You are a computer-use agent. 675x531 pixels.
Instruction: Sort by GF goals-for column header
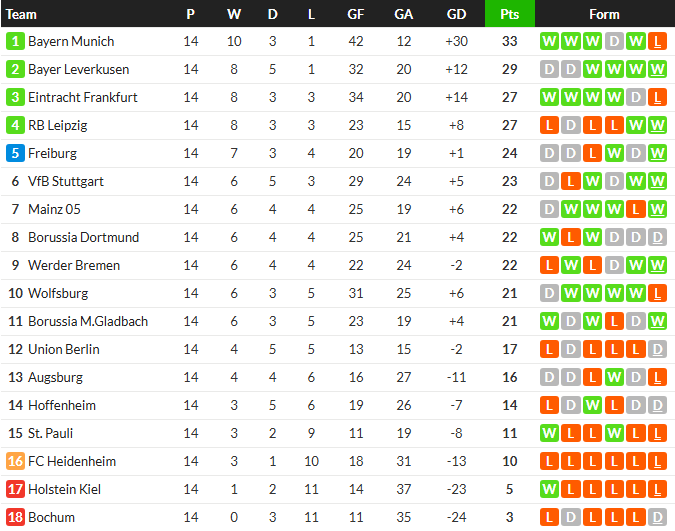click(355, 14)
